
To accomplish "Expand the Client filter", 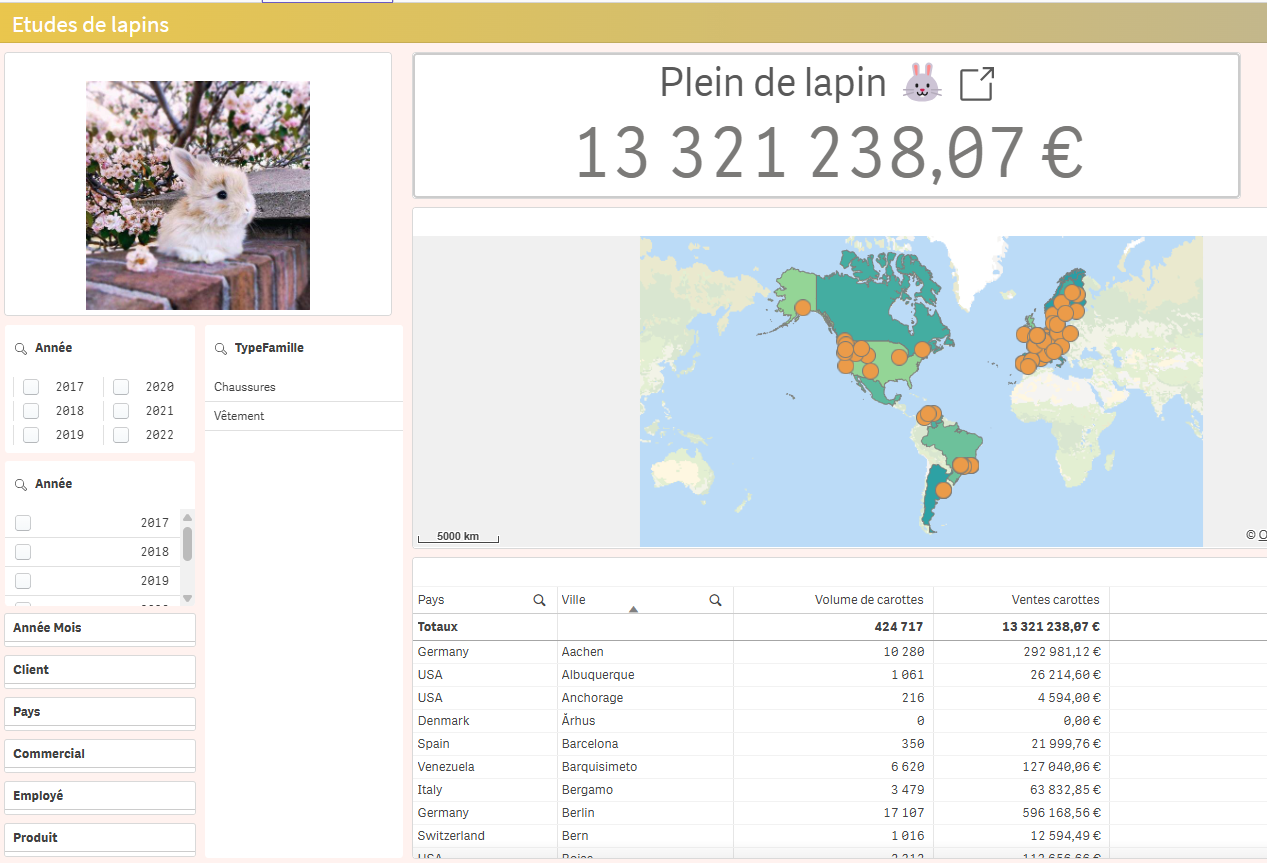I will click(100, 670).
